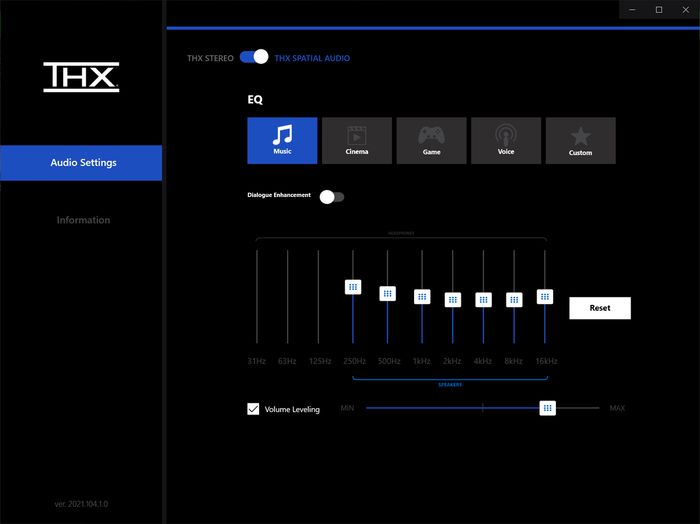Click the THX SPATIAL AUDIO label
Image resolution: width=700 pixels, height=524 pixels.
[312, 58]
